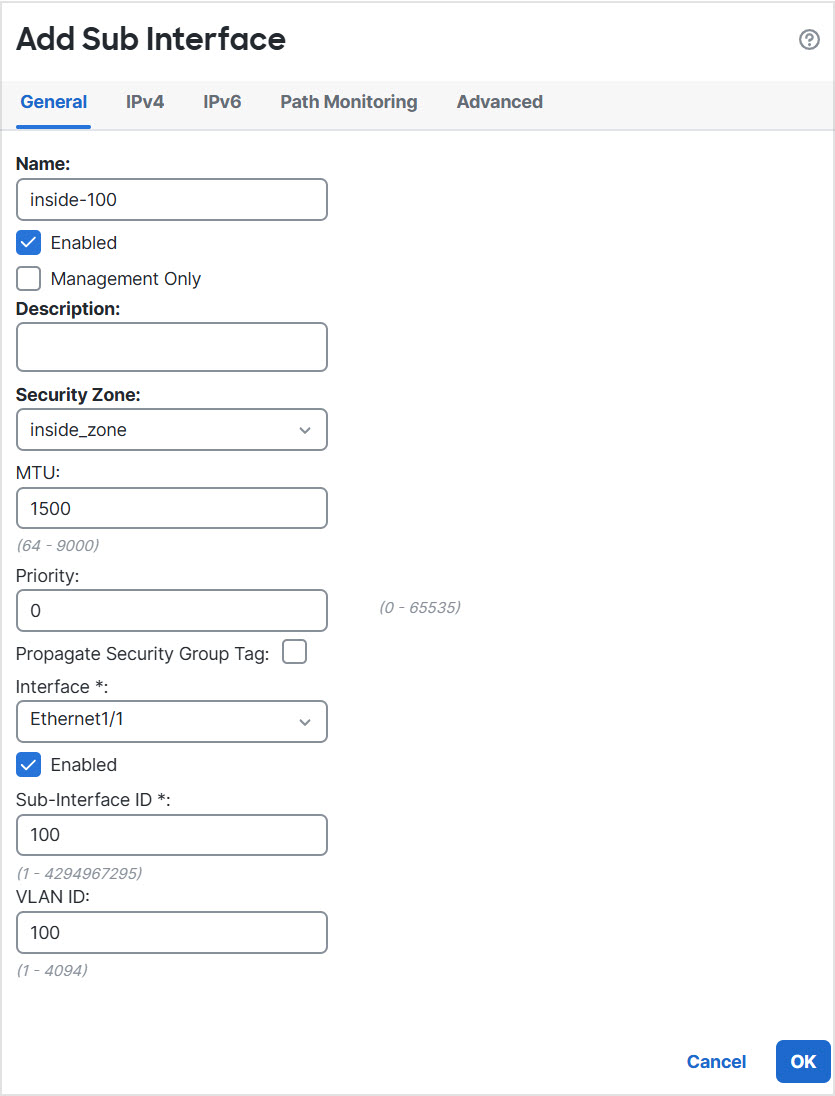The image size is (835, 1096).
Task: Open the help question mark icon
Action: point(808,40)
